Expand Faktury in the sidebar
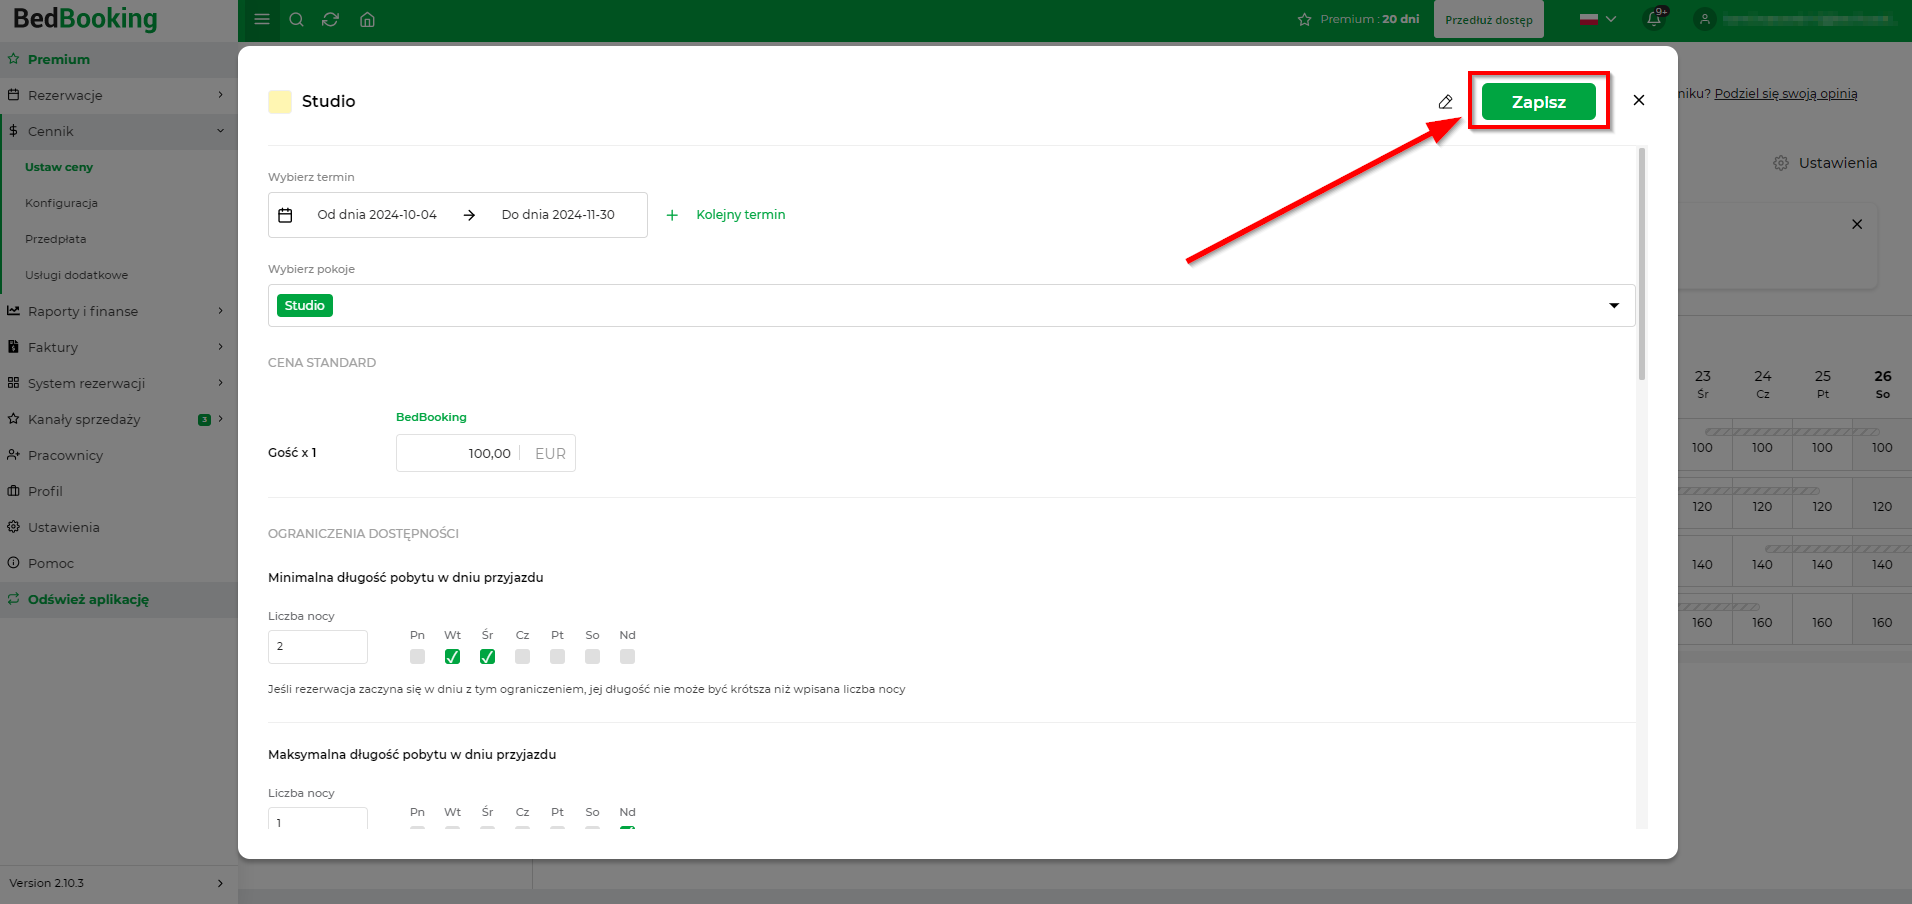Screen dimensions: 1912x904 [119, 347]
